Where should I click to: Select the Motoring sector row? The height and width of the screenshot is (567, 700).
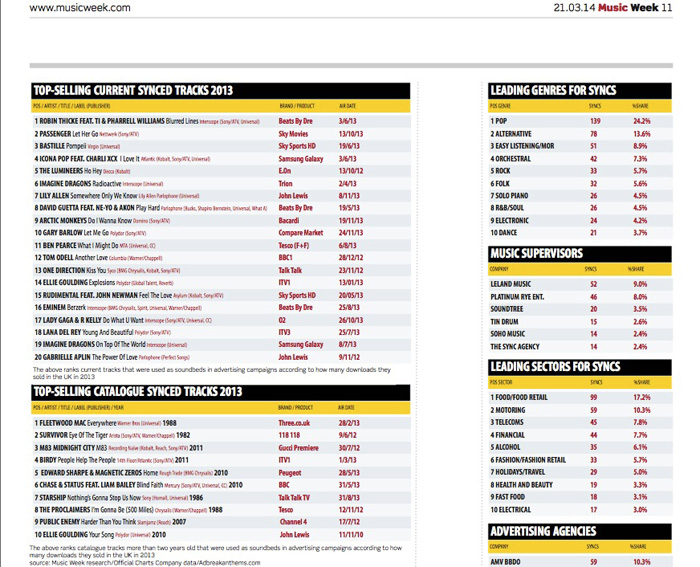(579, 410)
